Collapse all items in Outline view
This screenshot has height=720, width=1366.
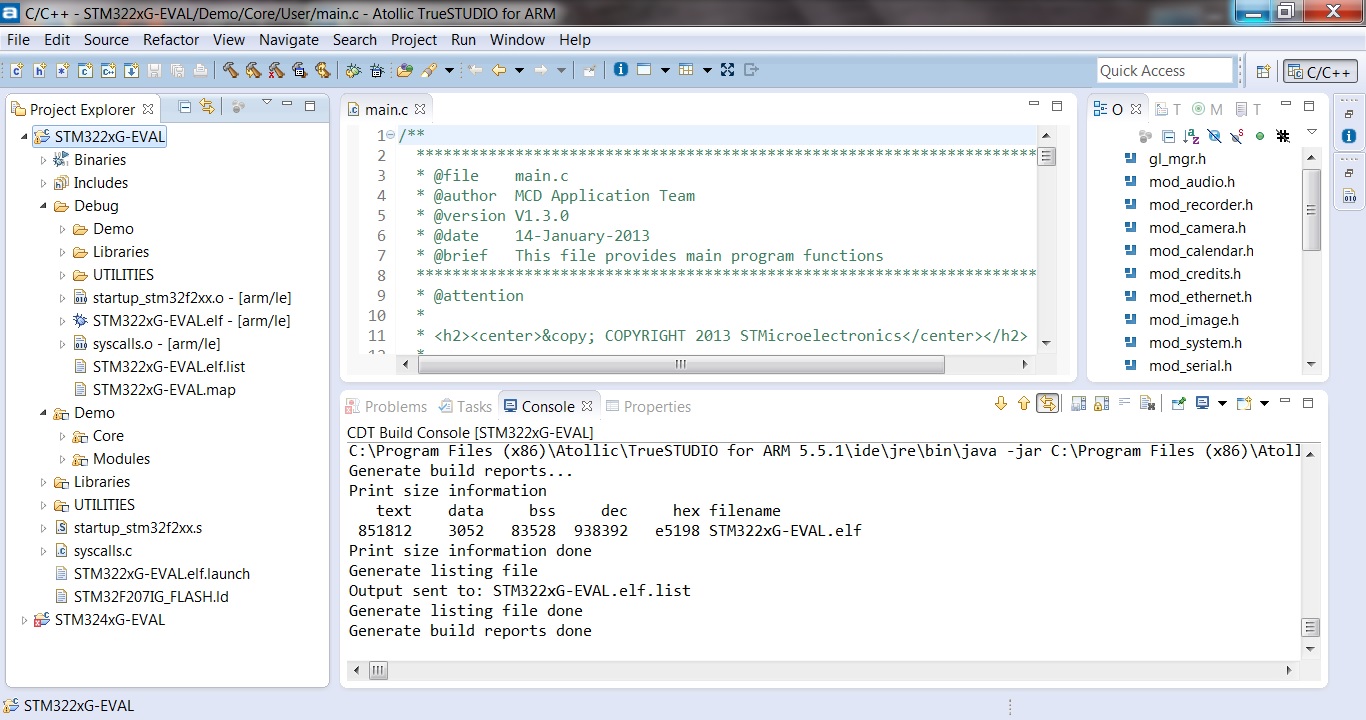[1168, 136]
